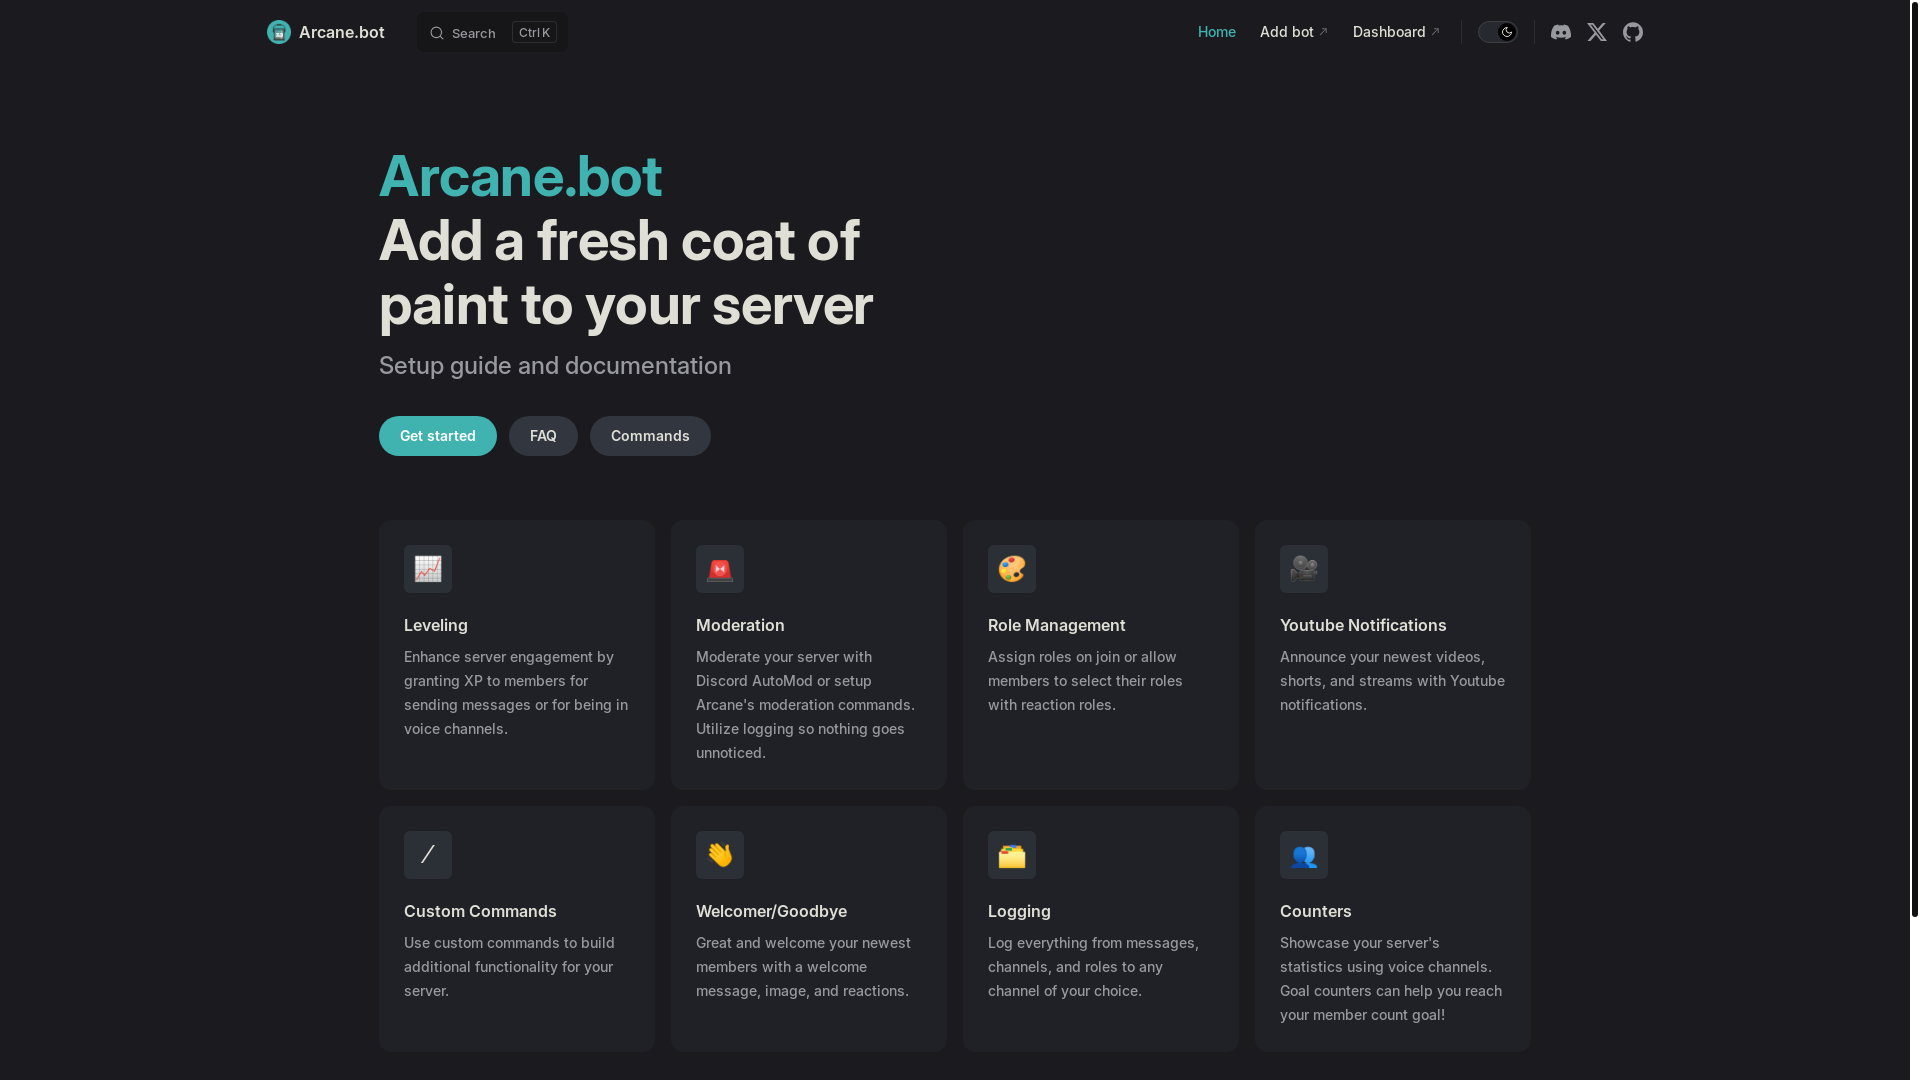Focus the Search field
This screenshot has width=1920, height=1080.
coord(492,32)
